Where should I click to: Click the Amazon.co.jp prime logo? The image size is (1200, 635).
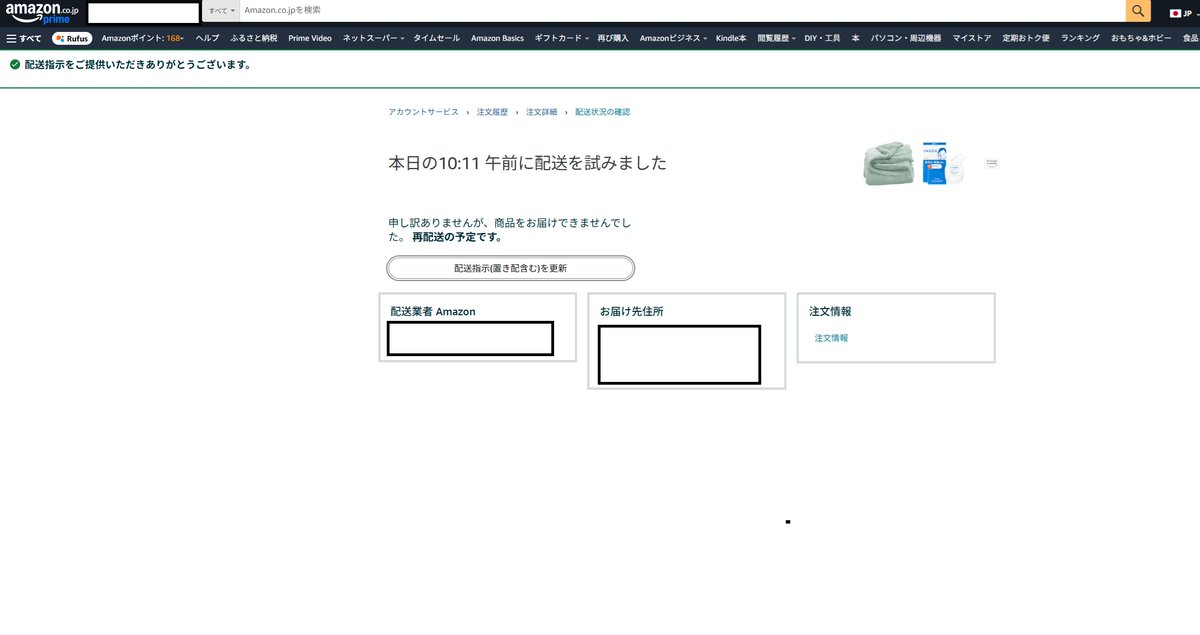coord(41,12)
